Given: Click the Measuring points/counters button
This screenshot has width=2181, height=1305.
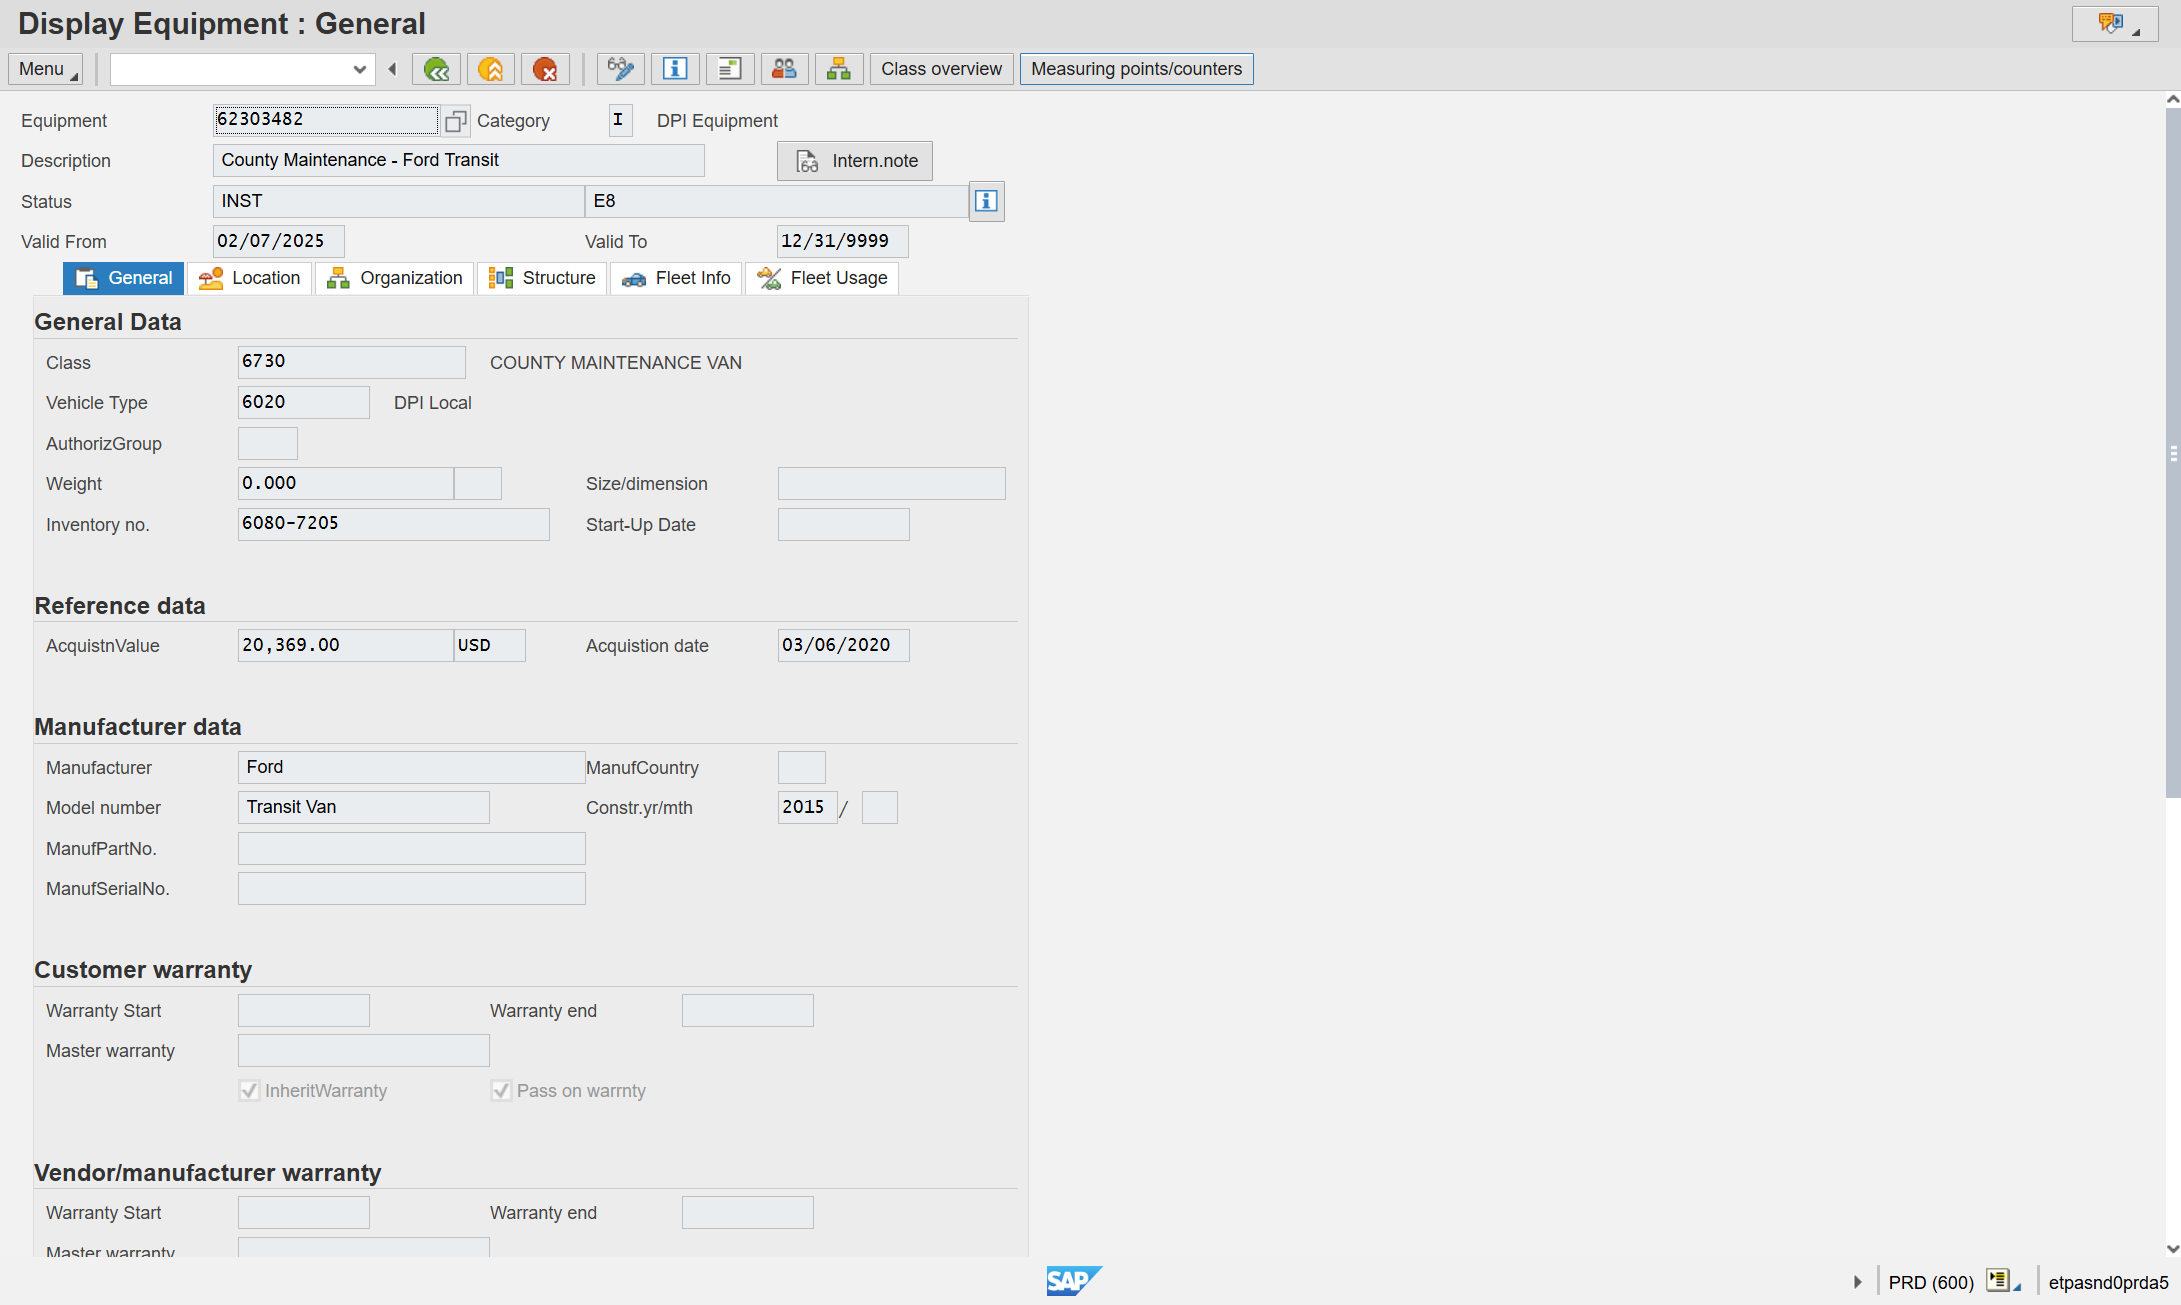Looking at the screenshot, I should click(1136, 69).
